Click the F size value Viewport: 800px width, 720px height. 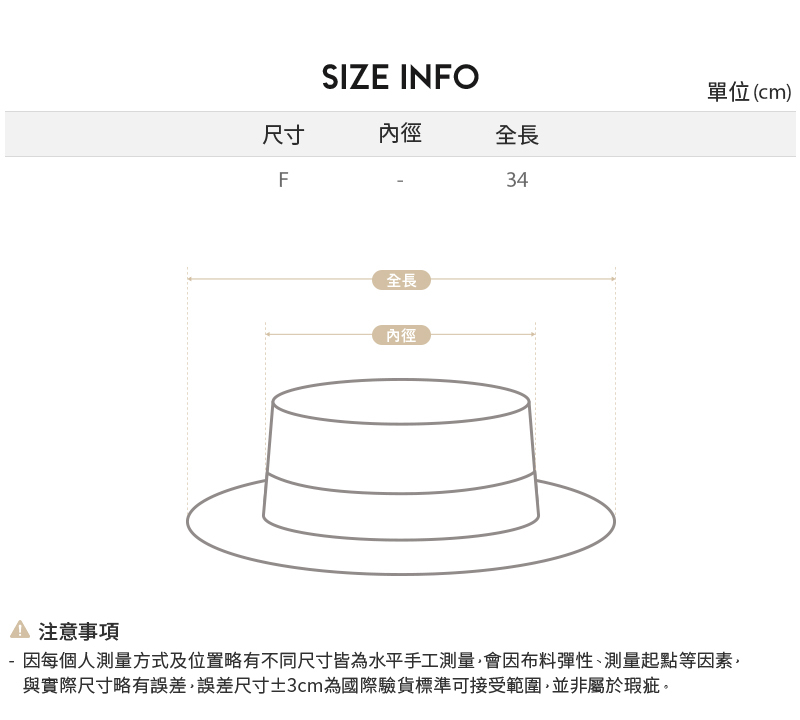coord(283,180)
